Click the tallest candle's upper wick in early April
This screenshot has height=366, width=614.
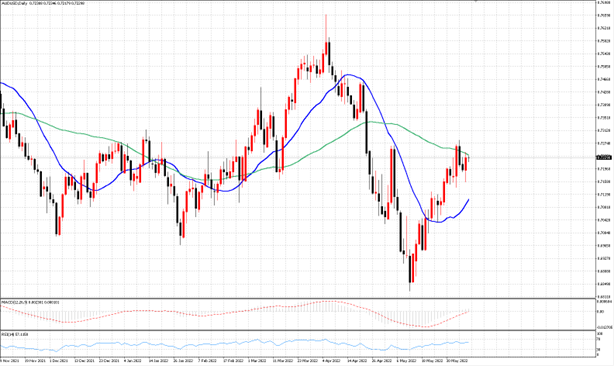tap(326, 27)
